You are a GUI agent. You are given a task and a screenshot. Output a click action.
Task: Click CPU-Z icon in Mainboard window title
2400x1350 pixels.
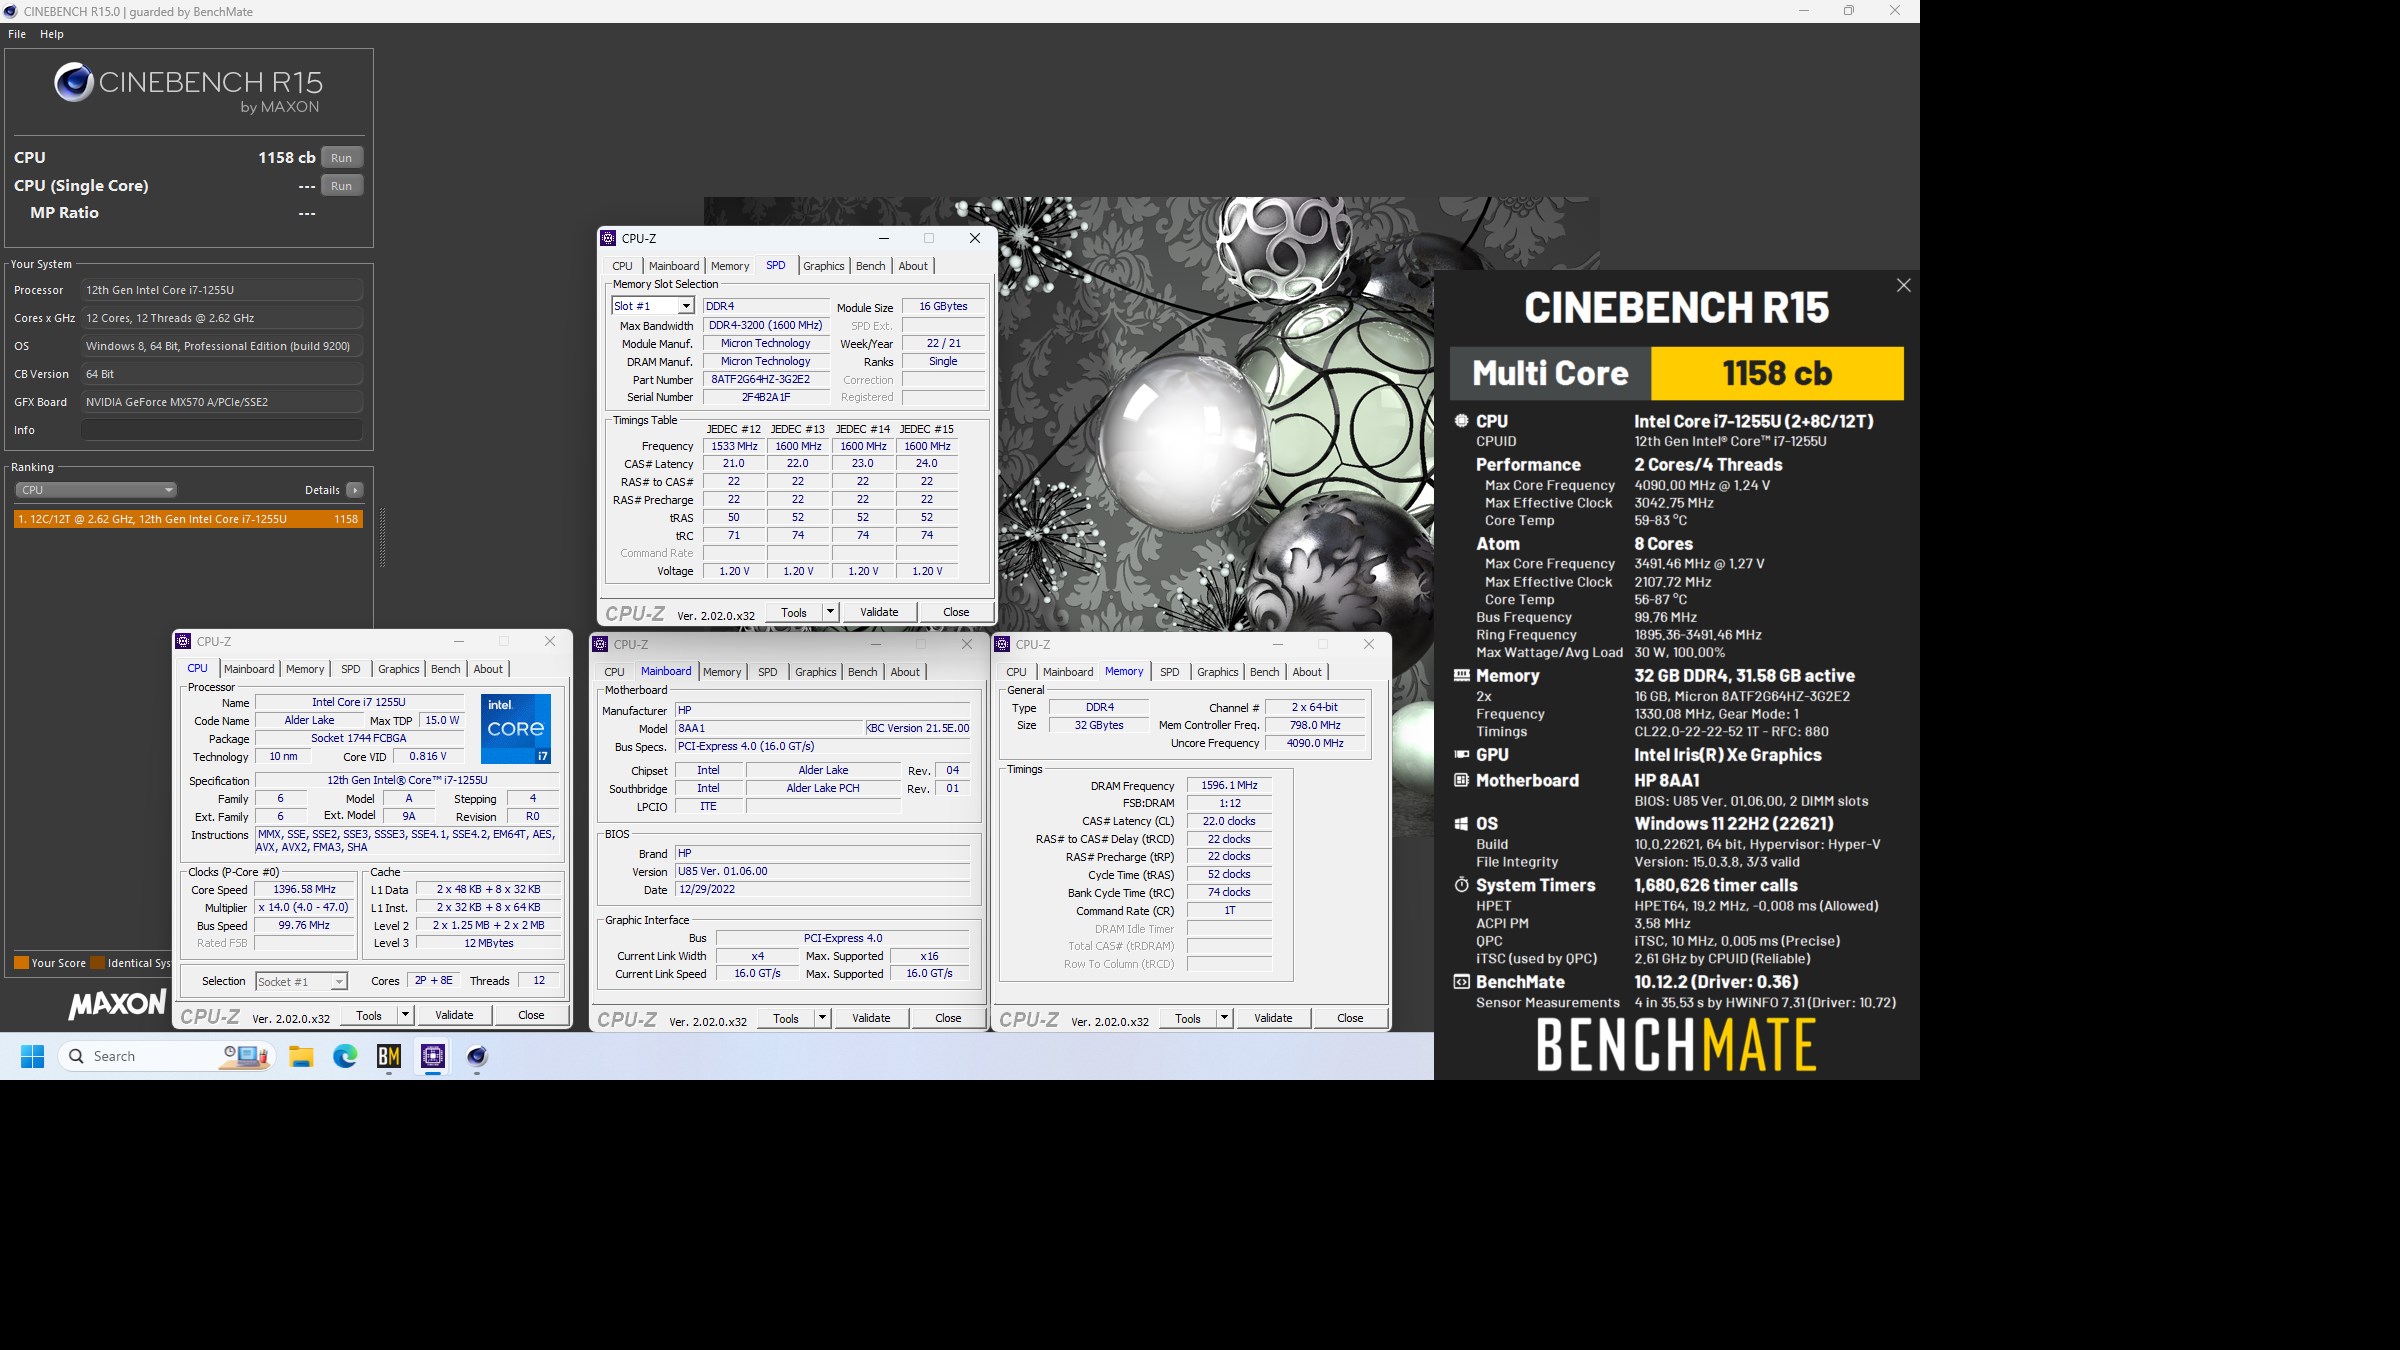[600, 644]
